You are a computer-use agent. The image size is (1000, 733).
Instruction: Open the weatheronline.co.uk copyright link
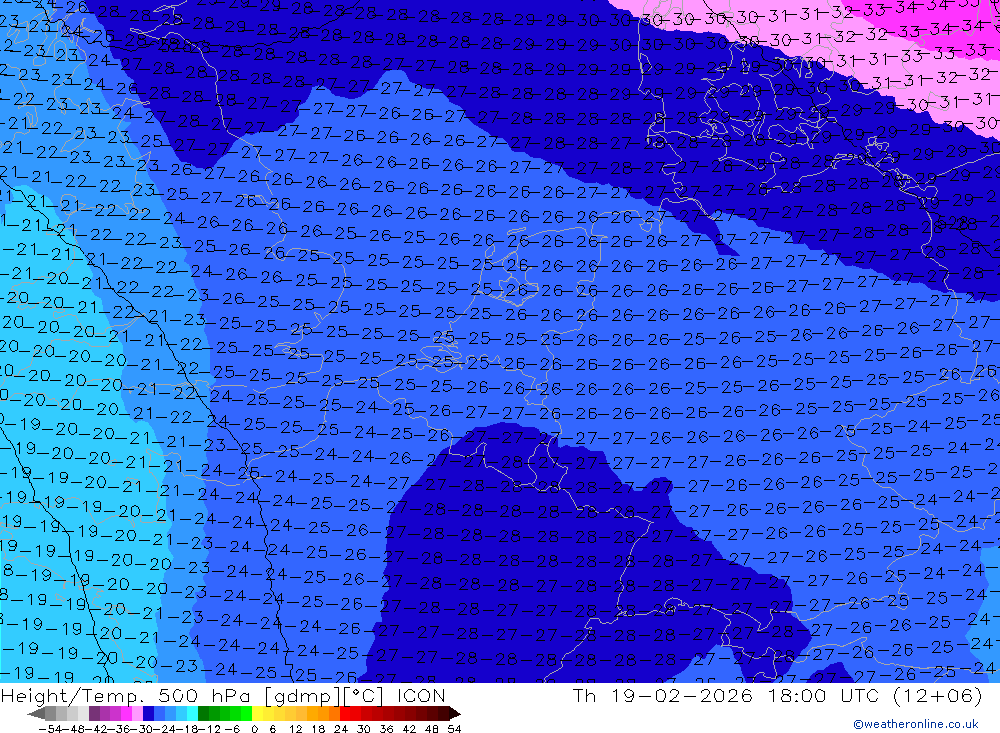[916, 724]
